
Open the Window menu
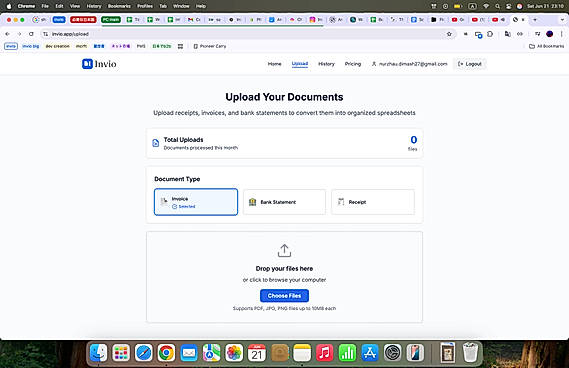[x=181, y=6]
